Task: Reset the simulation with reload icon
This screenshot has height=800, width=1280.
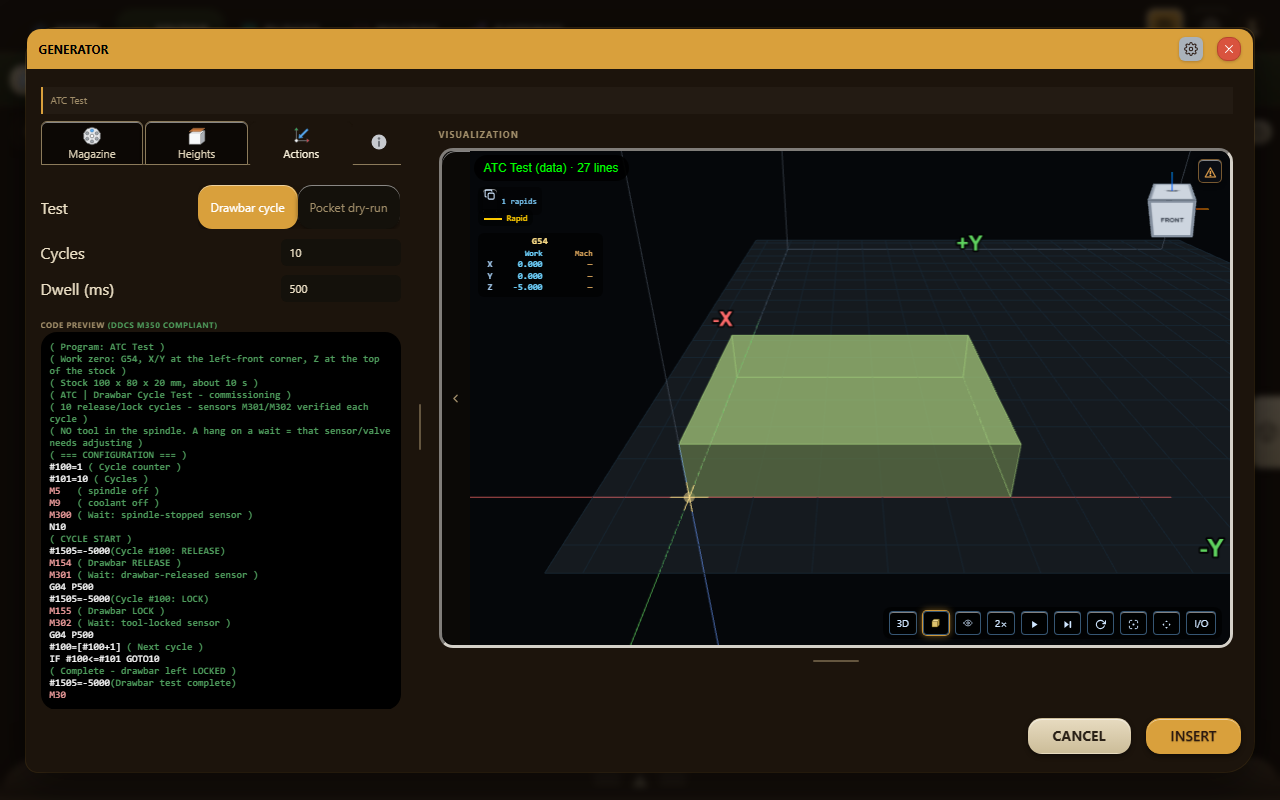Action: pyautogui.click(x=1100, y=623)
